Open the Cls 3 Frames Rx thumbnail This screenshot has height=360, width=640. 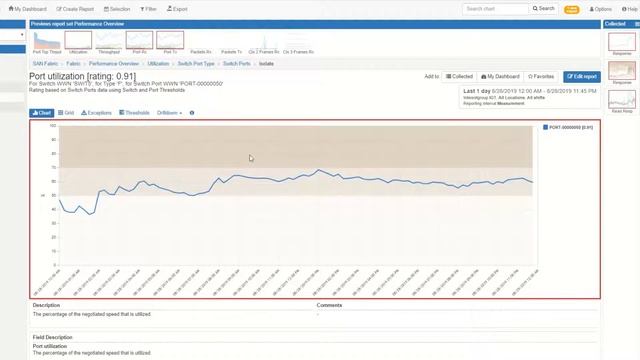298,42
